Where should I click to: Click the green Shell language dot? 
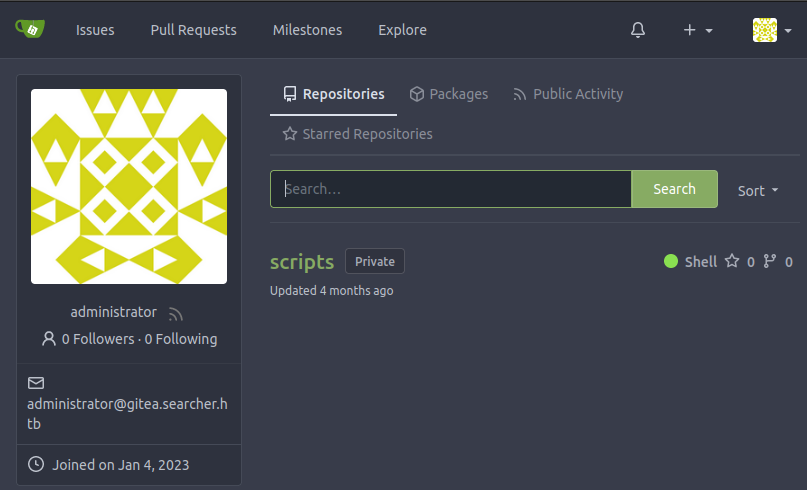[x=671, y=261]
